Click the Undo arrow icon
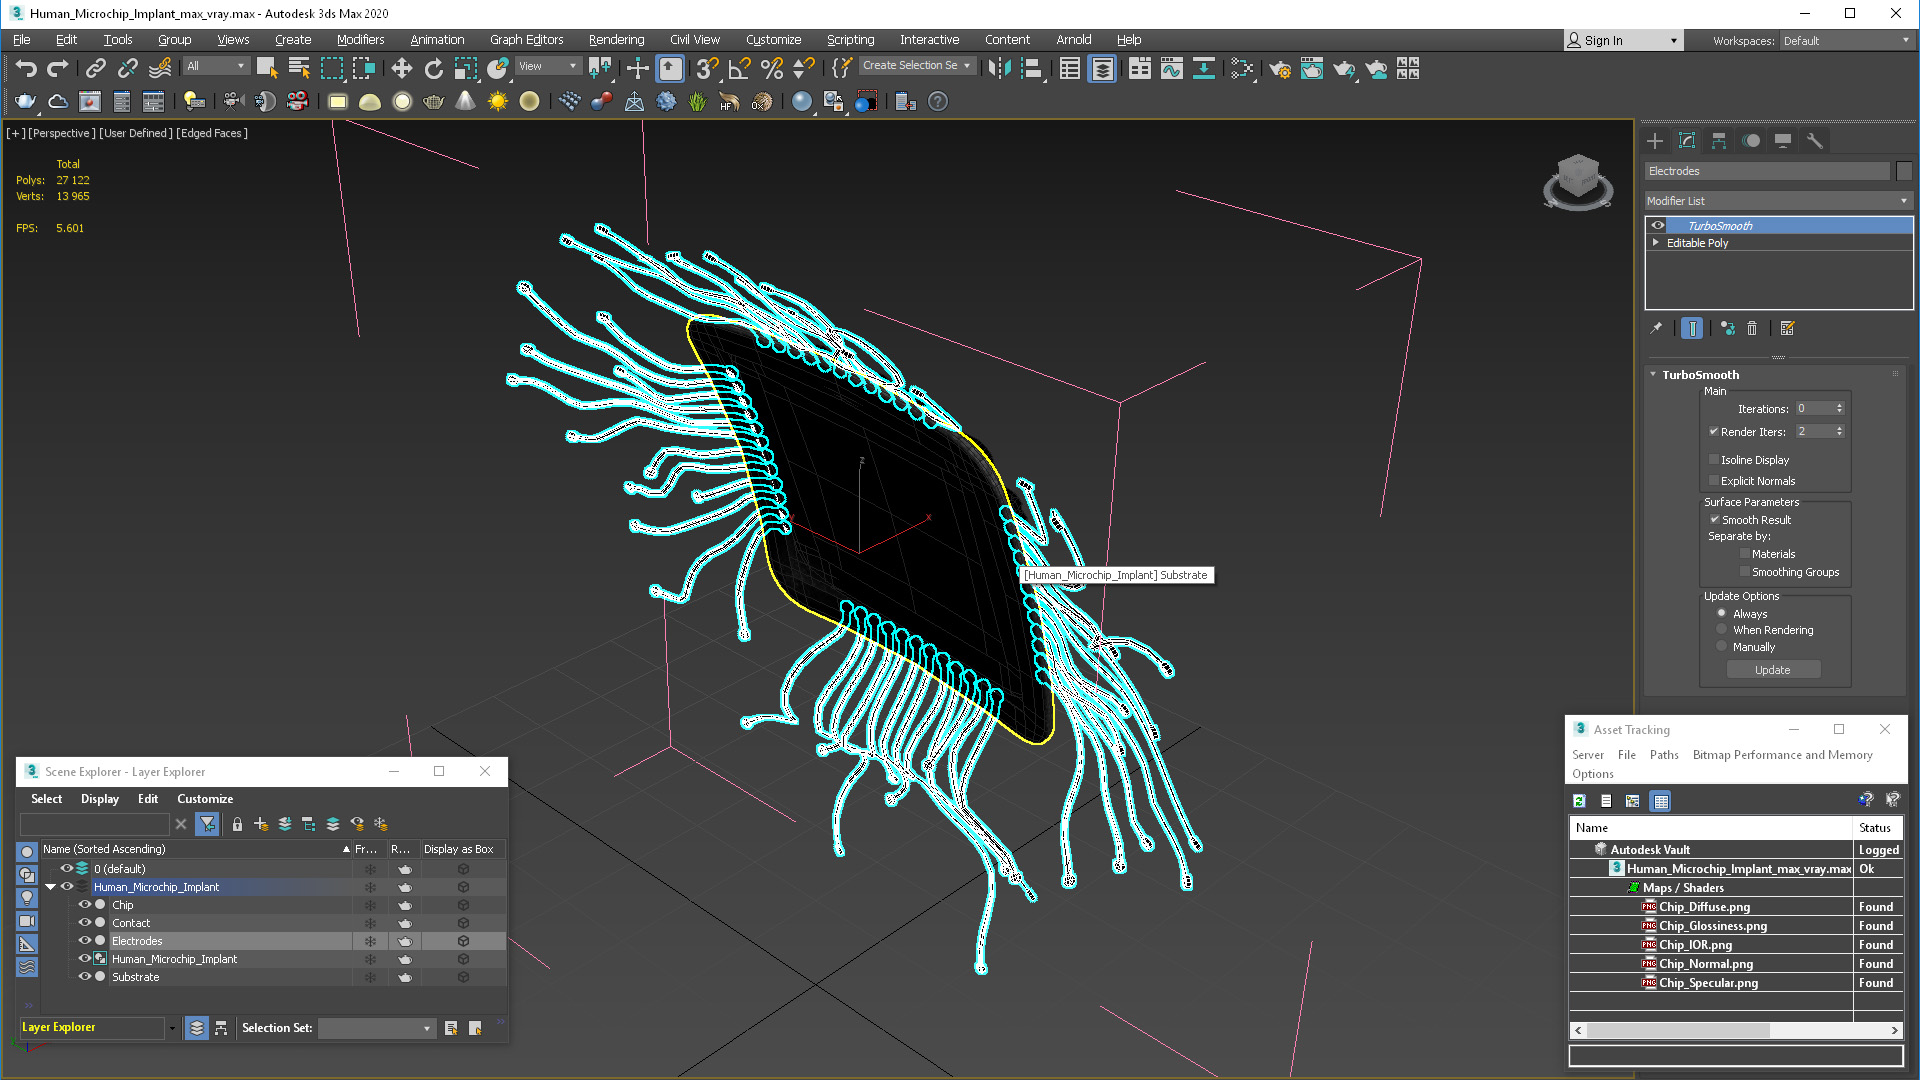Image resolution: width=1920 pixels, height=1080 pixels. point(26,68)
